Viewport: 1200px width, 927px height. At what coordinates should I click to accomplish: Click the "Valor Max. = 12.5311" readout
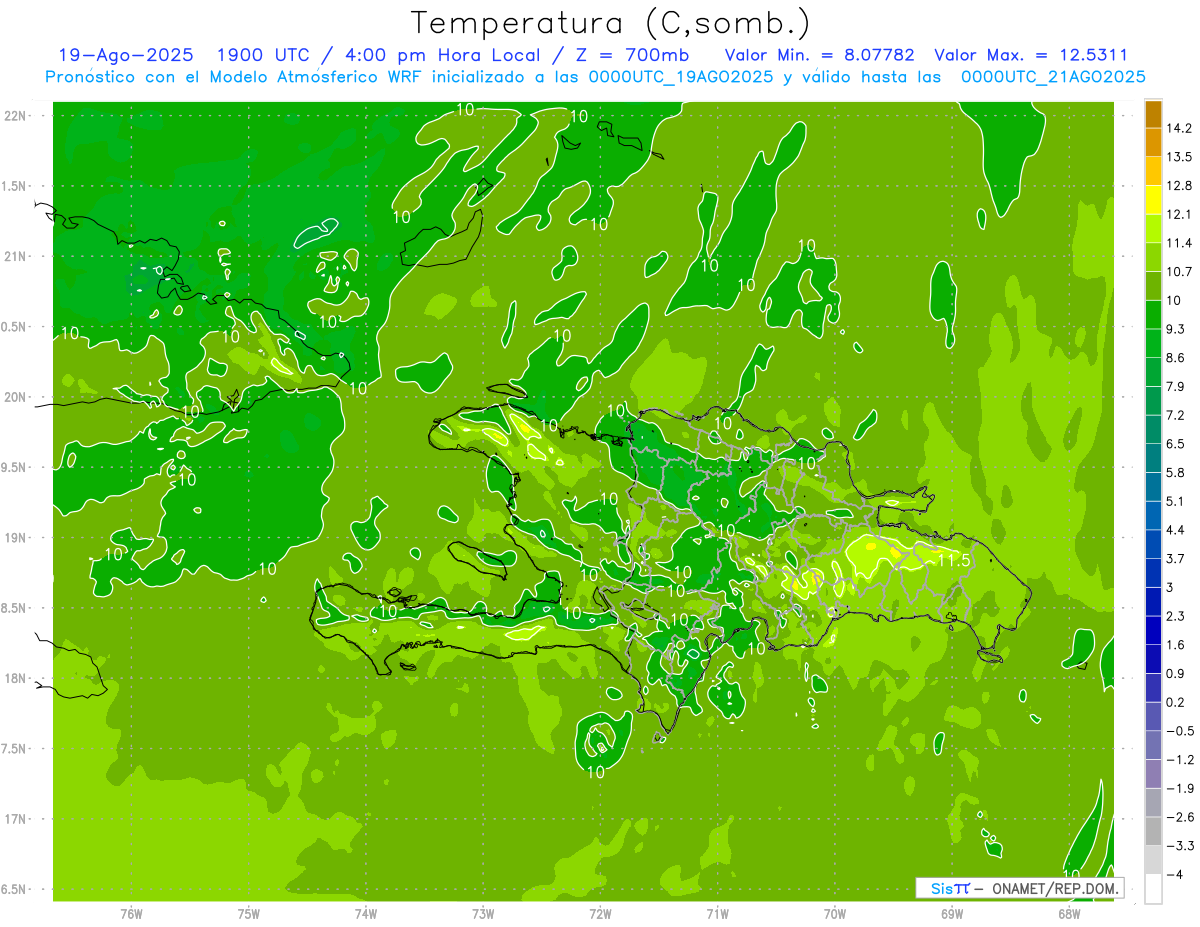[1030, 55]
